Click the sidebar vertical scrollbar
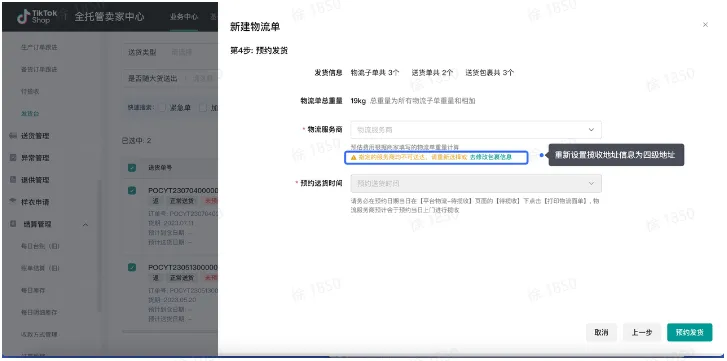Screen dimensions: 727x361 click(x=99, y=246)
